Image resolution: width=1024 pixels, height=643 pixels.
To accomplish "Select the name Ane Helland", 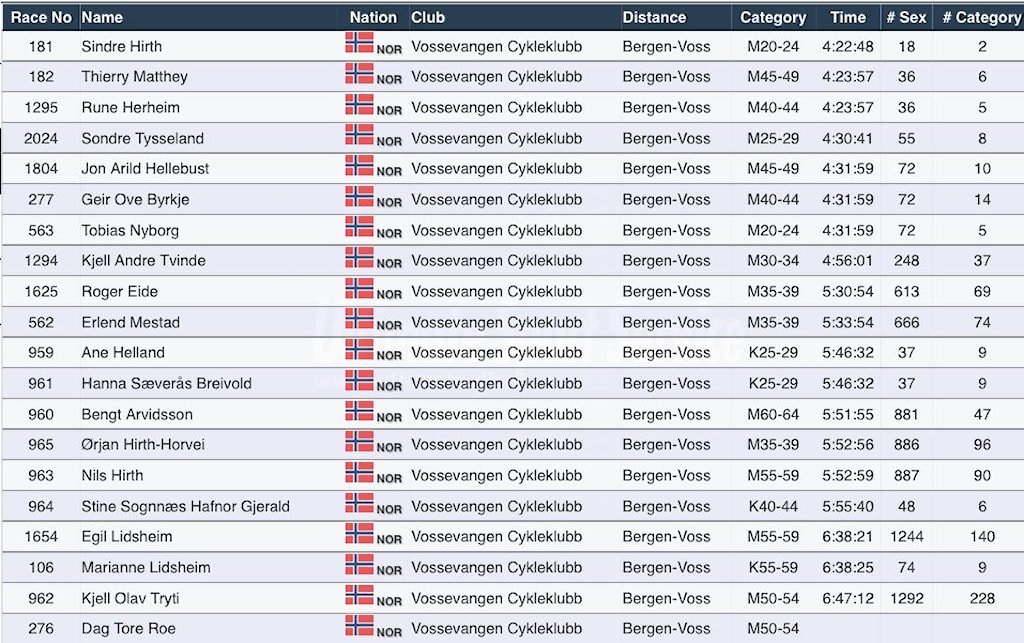I will (123, 353).
